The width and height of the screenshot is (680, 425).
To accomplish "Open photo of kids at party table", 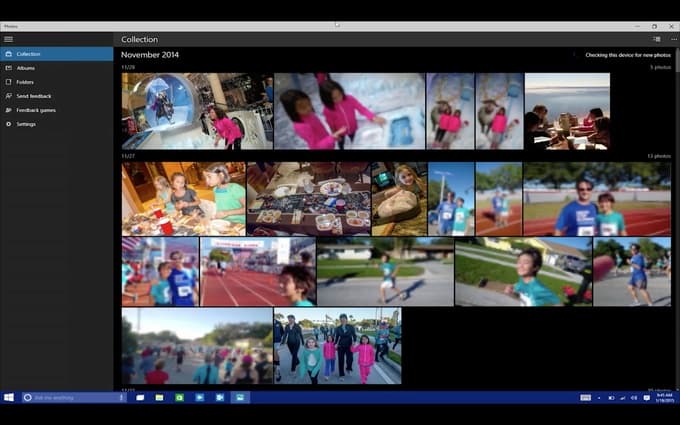I will [x=183, y=199].
